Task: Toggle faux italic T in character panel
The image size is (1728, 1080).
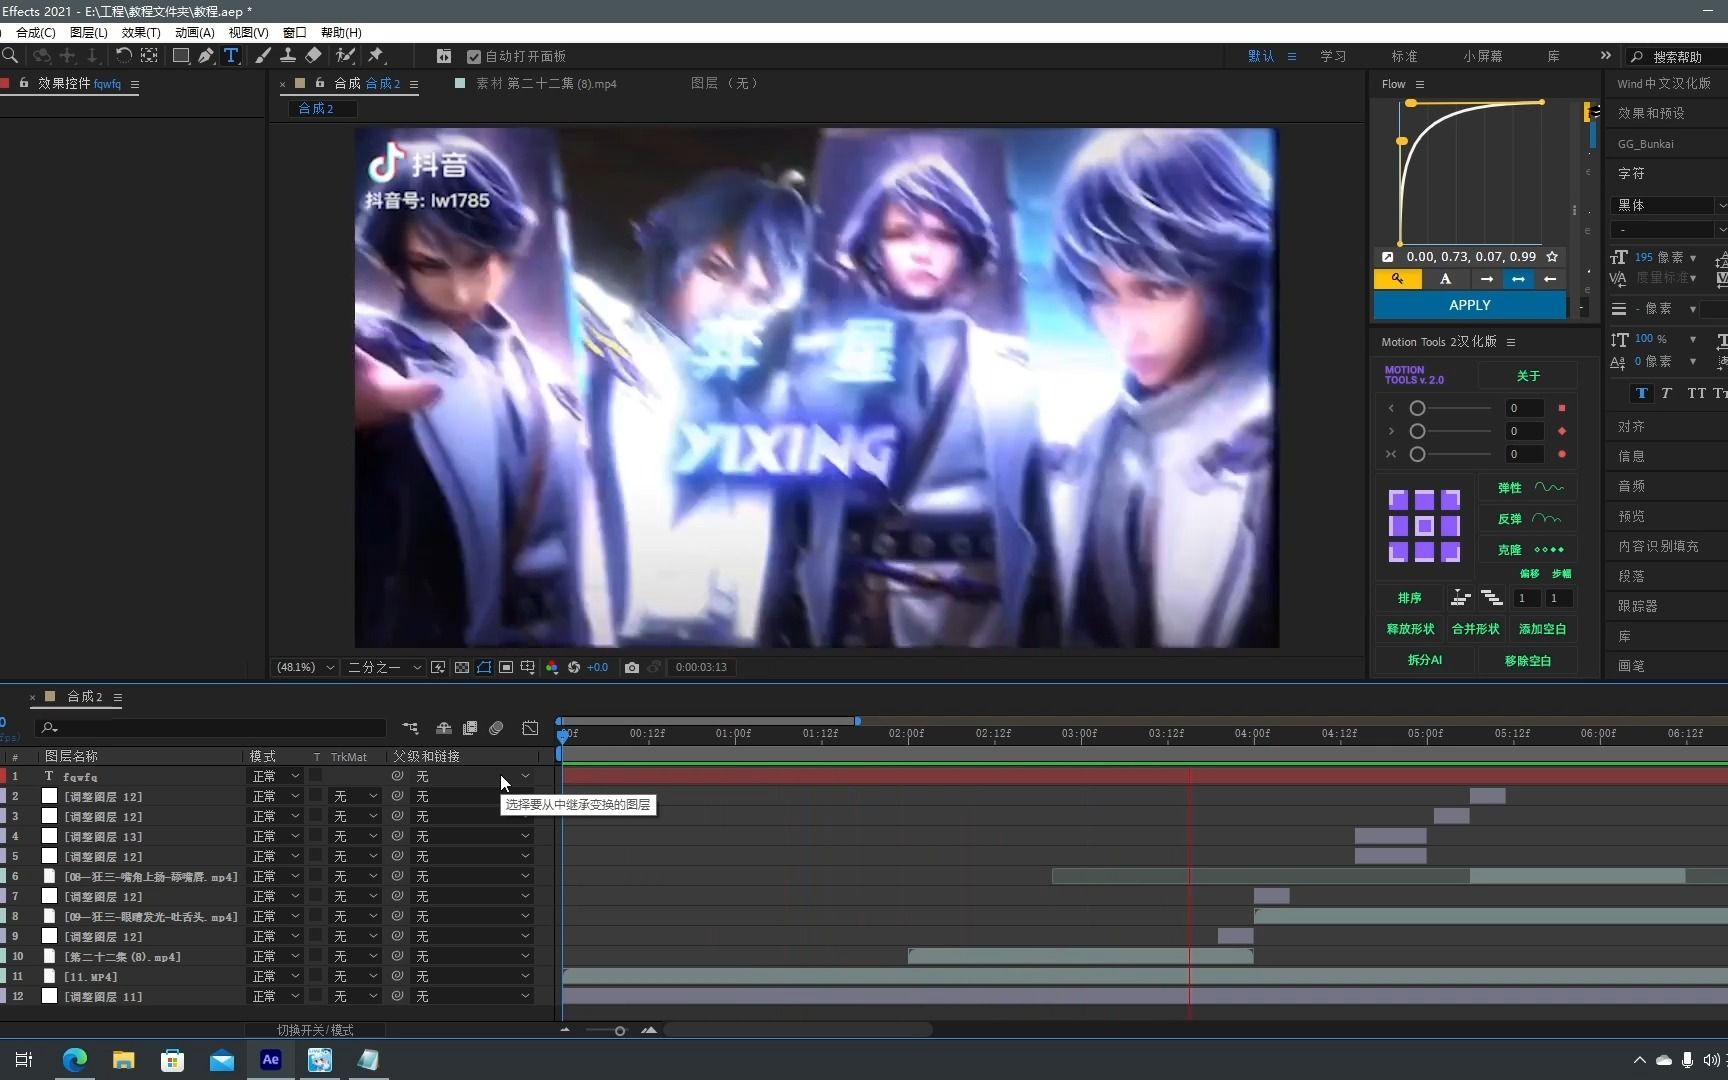Action: click(1666, 393)
